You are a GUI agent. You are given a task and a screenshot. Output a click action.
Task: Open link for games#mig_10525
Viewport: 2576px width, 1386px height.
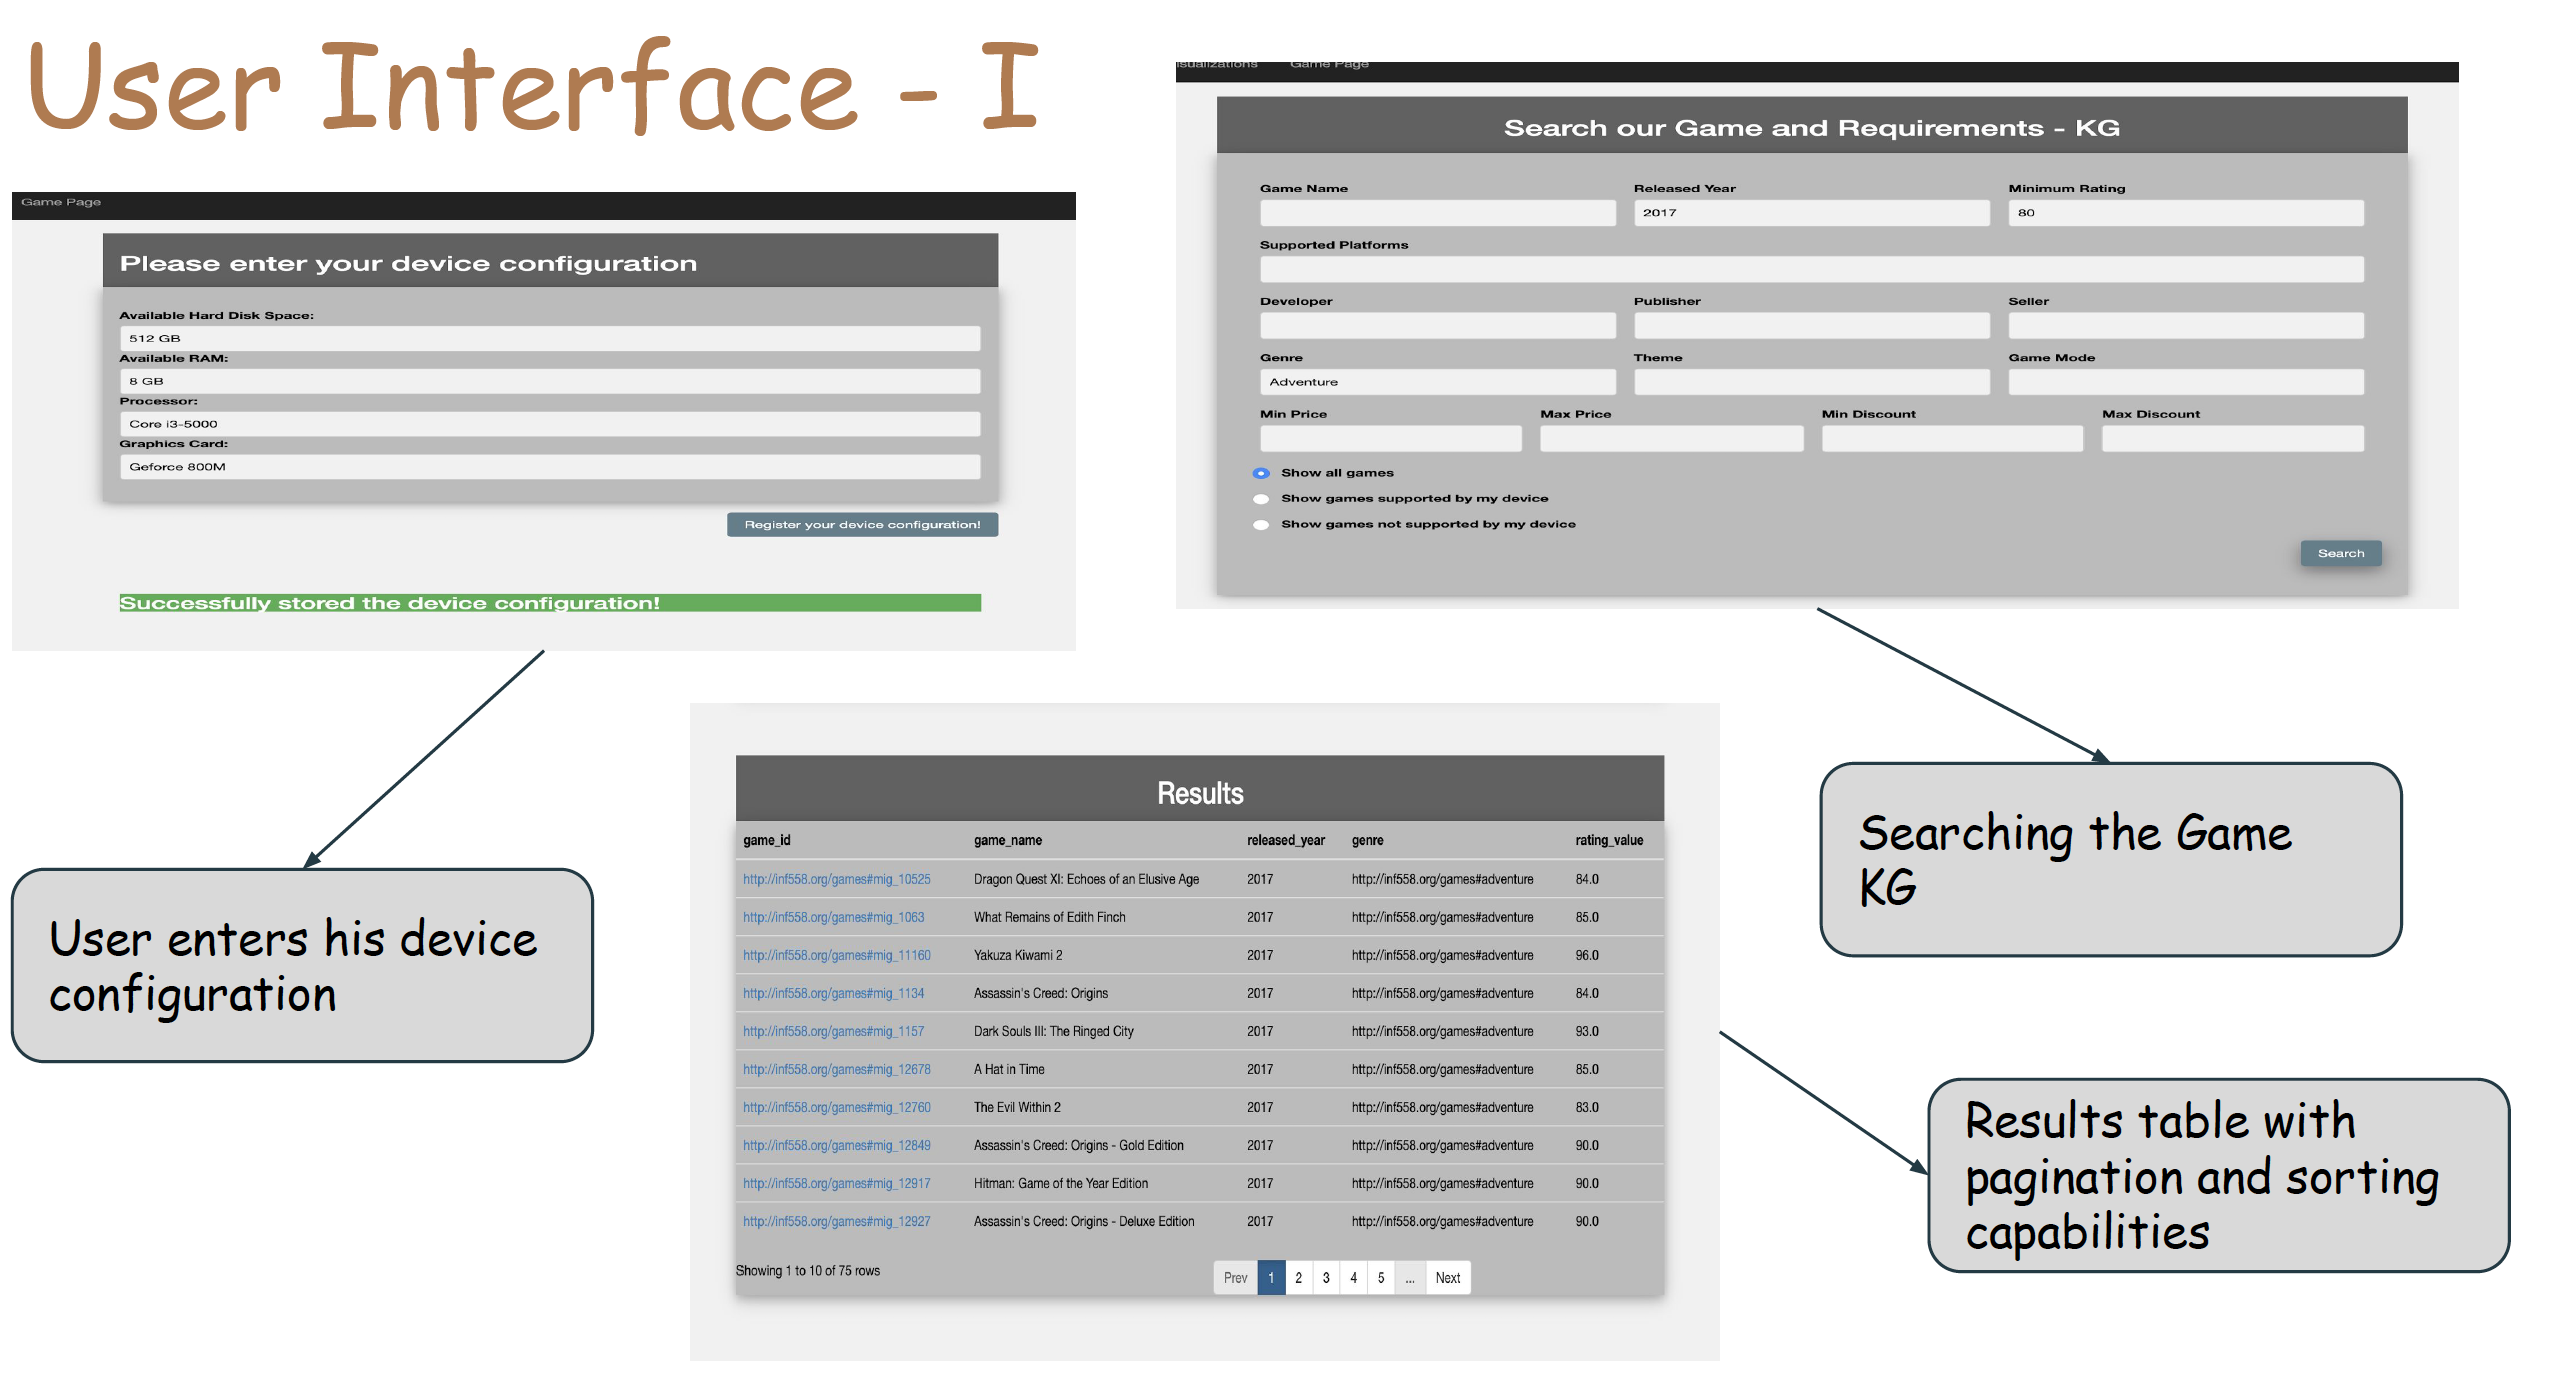click(836, 879)
